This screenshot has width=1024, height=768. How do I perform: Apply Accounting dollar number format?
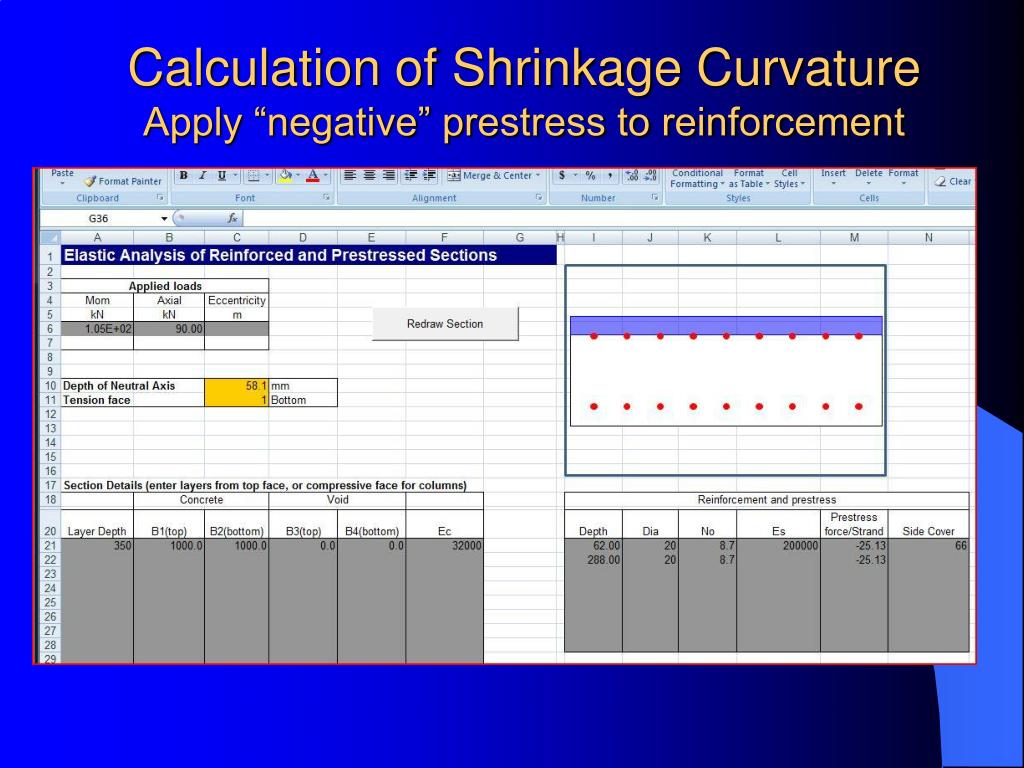click(562, 175)
